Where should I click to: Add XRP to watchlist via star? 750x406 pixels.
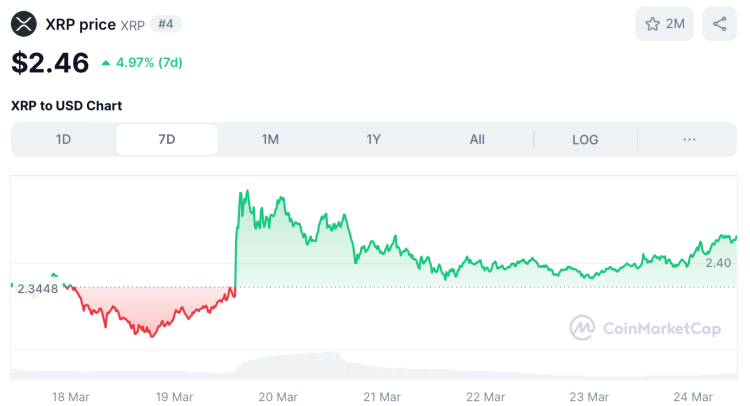coord(653,24)
